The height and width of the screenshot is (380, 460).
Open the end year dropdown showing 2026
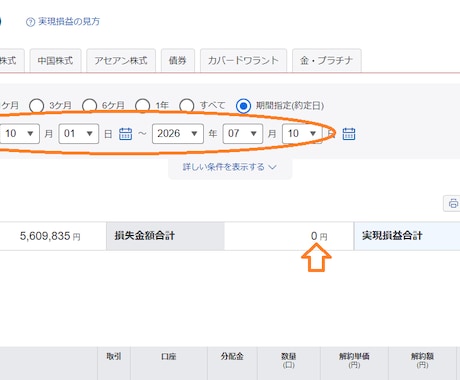tap(178, 134)
